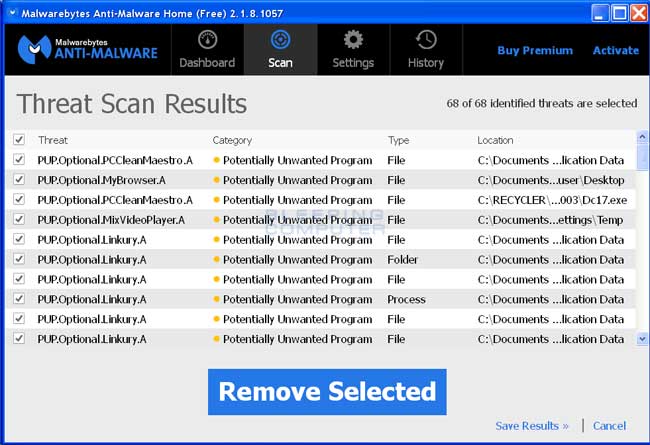Select the PUP.Optional.MixVideoPlayer.A threat name
The width and height of the screenshot is (650, 445).
(x=111, y=220)
